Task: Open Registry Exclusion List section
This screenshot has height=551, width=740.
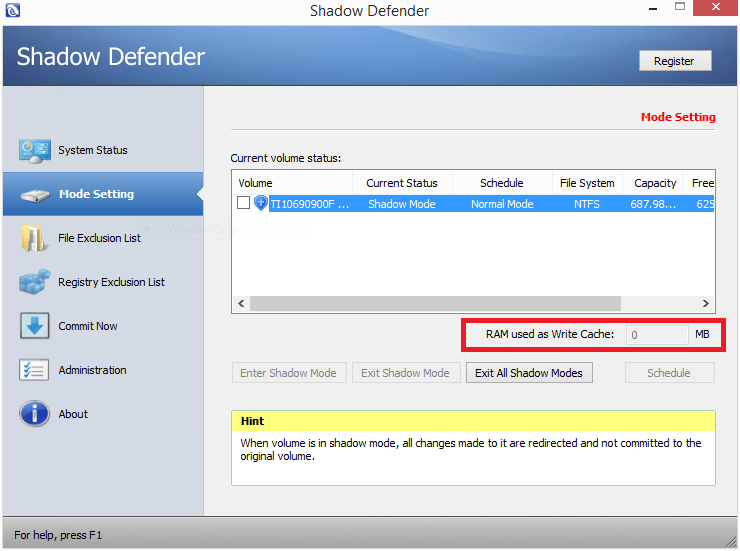Action: (111, 282)
